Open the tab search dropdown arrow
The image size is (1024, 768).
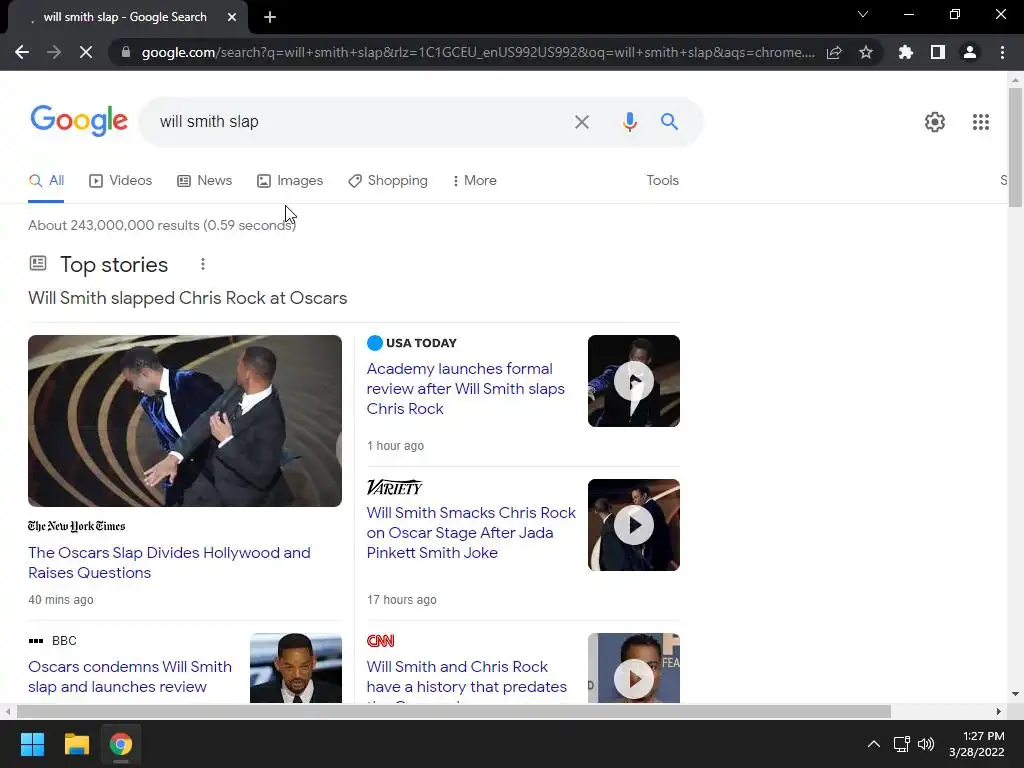[x=863, y=14]
